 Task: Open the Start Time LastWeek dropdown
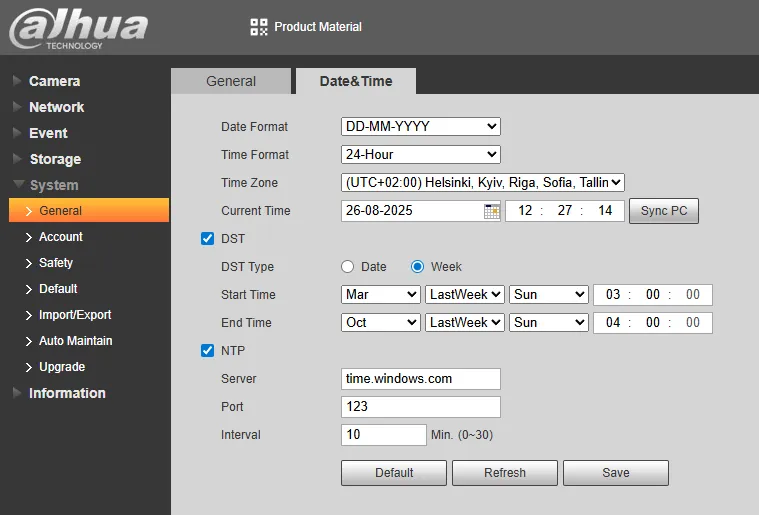coord(465,294)
